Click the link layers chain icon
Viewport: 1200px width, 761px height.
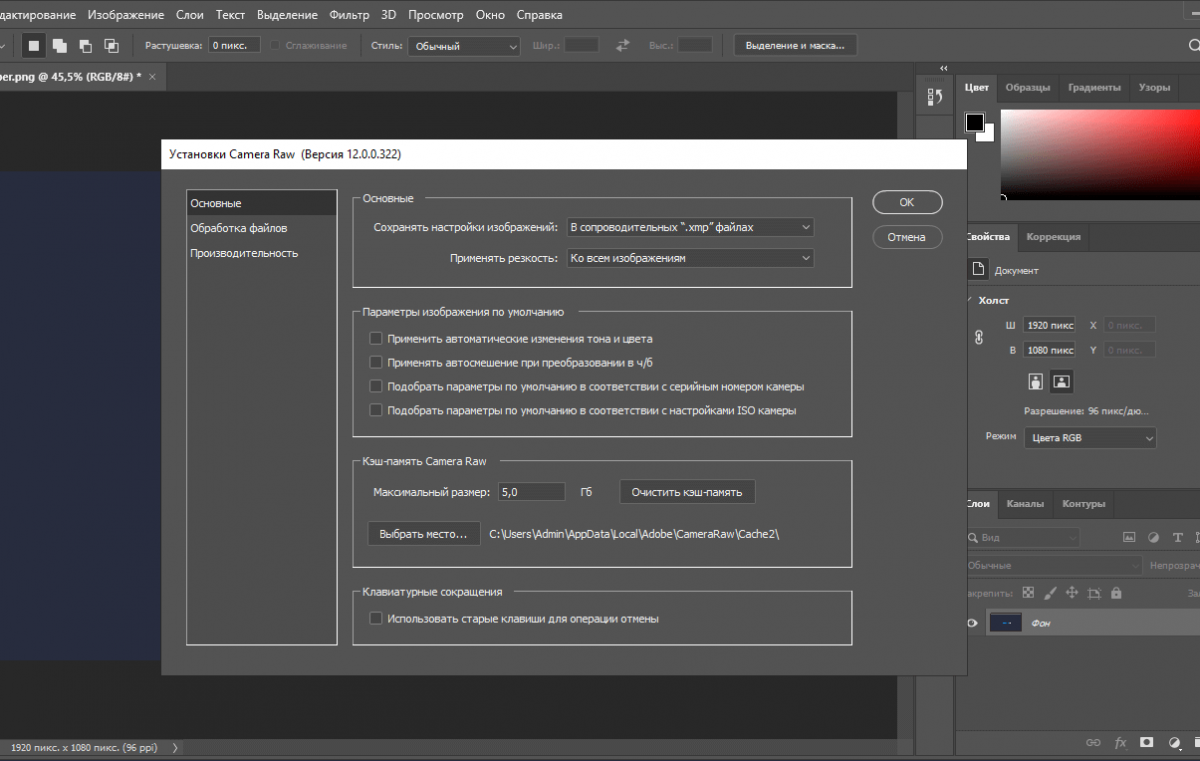[1095, 743]
